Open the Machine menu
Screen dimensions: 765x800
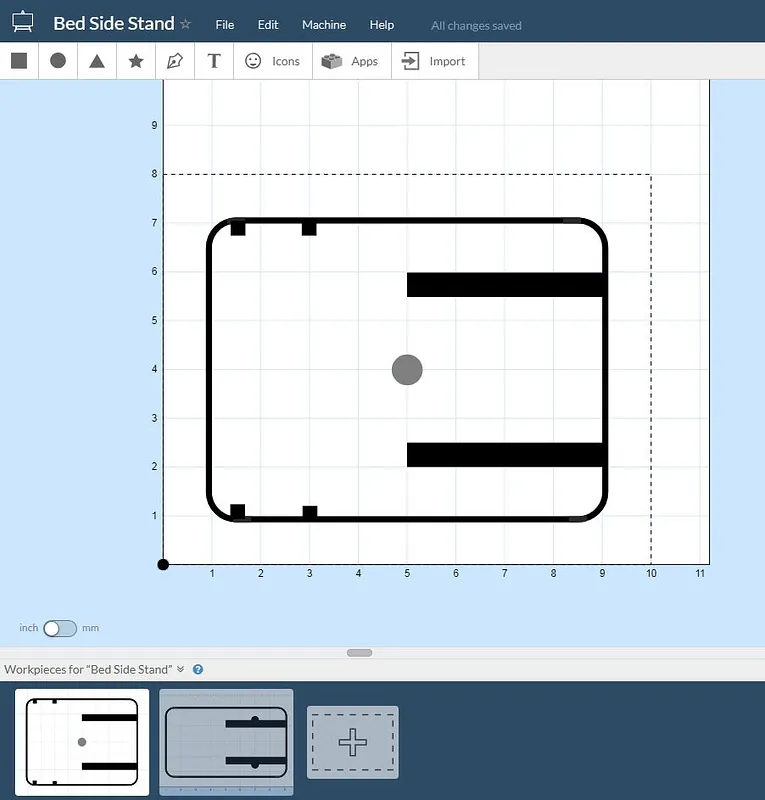[324, 25]
